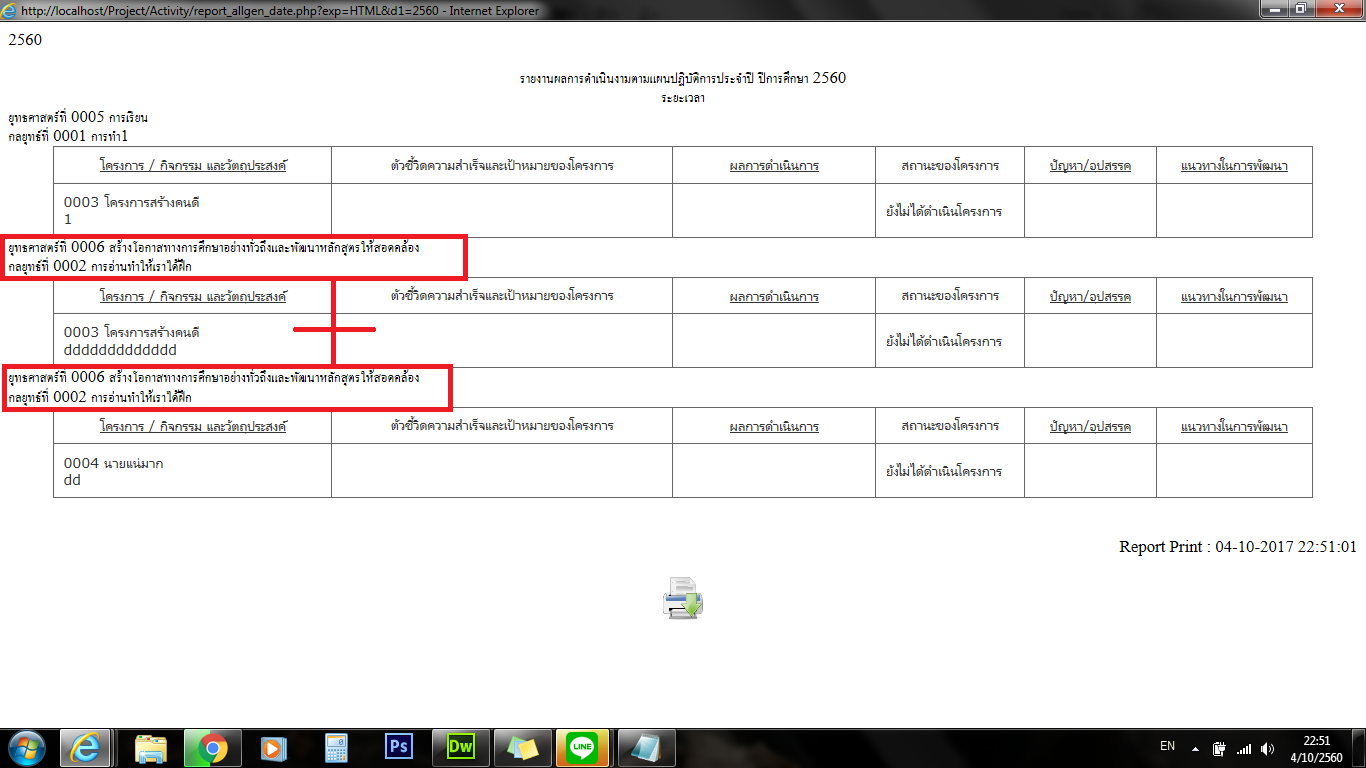This screenshot has width=1366, height=768.
Task: Open Windows Explorer folder icon in taskbar
Action: 151,747
